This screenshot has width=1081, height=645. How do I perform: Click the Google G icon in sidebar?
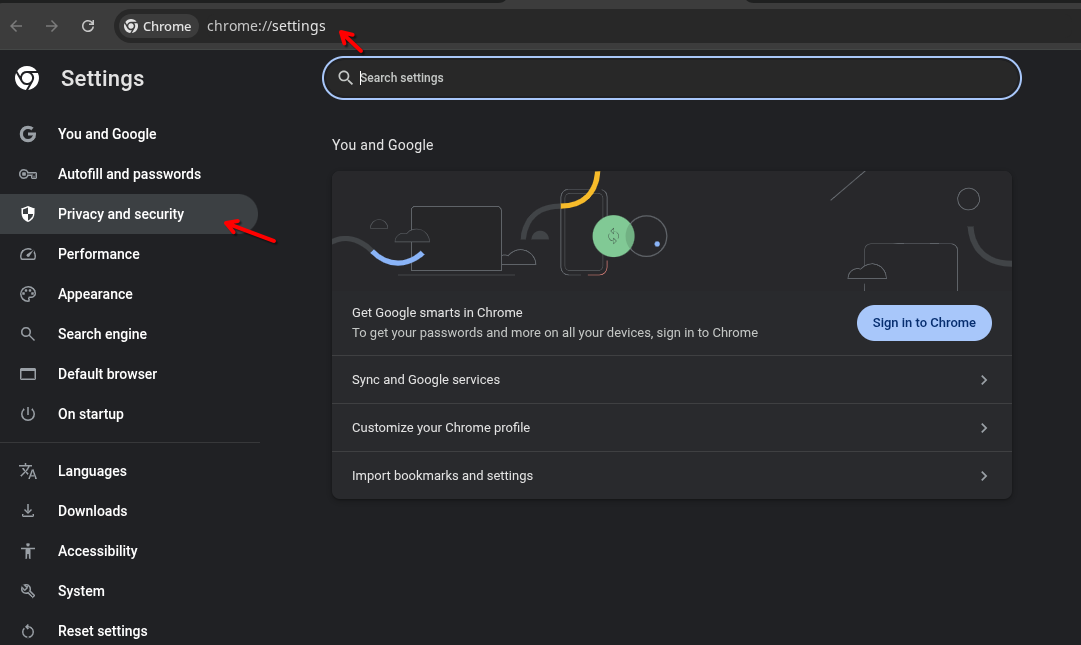pyautogui.click(x=28, y=134)
